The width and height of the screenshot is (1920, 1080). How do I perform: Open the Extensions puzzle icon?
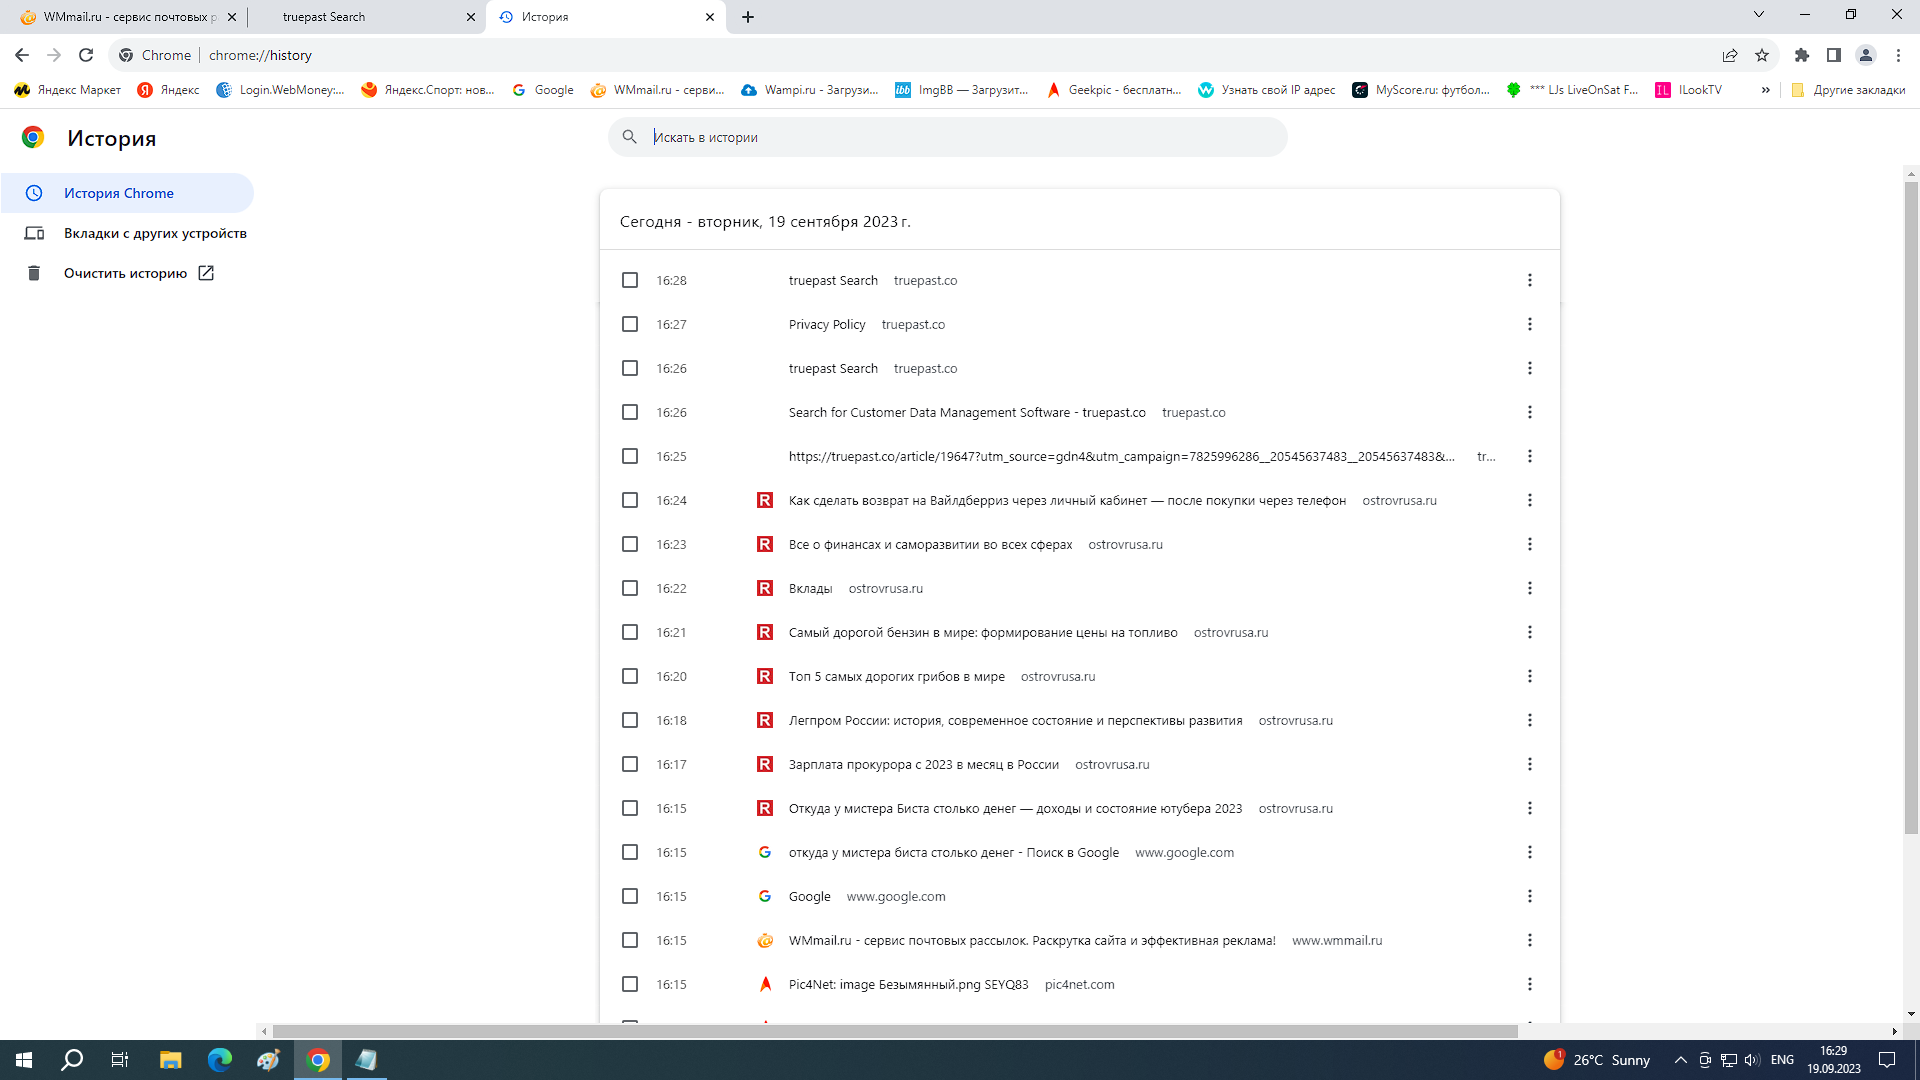coord(1802,55)
